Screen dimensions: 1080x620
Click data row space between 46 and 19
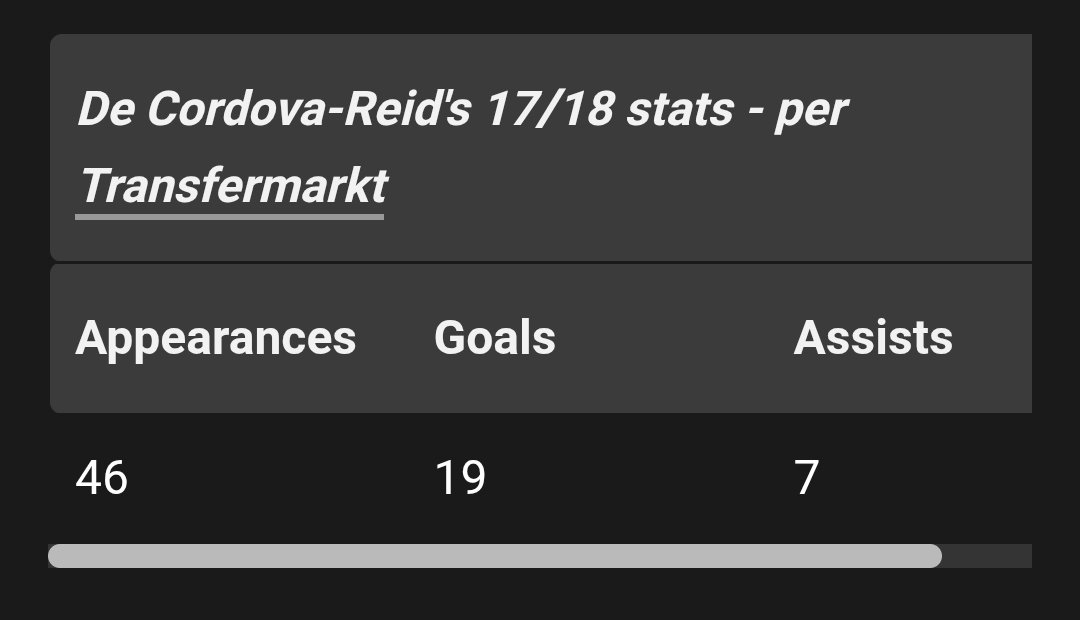280,478
